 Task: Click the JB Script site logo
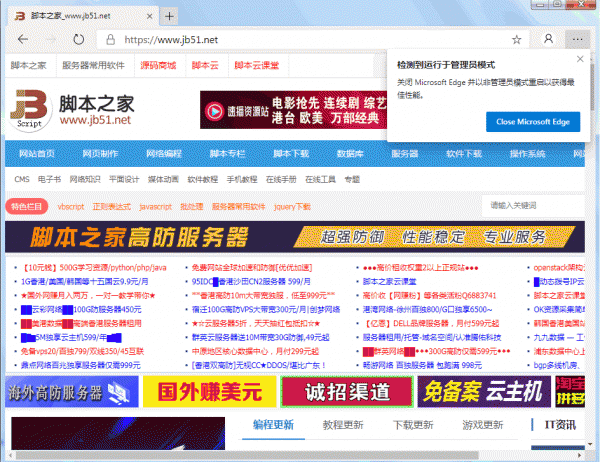point(30,110)
